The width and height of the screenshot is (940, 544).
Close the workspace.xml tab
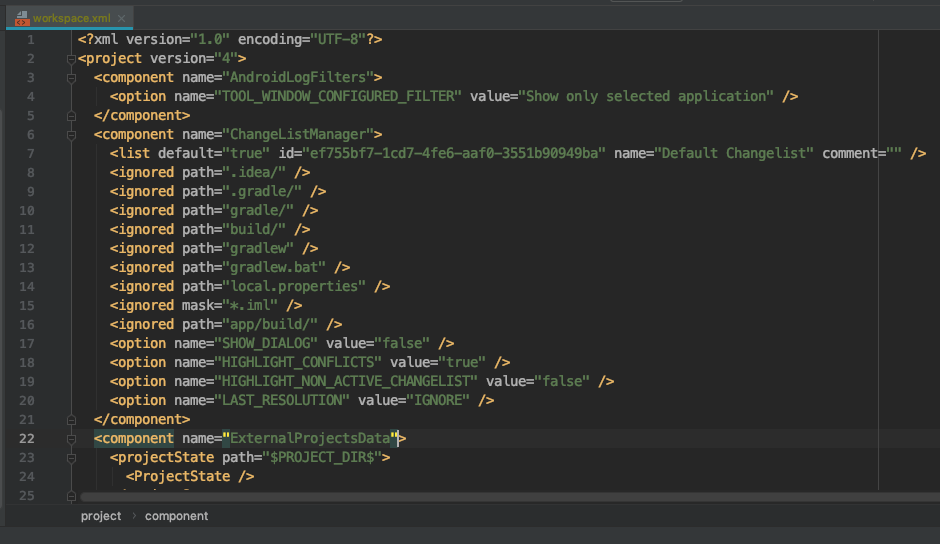click(122, 19)
